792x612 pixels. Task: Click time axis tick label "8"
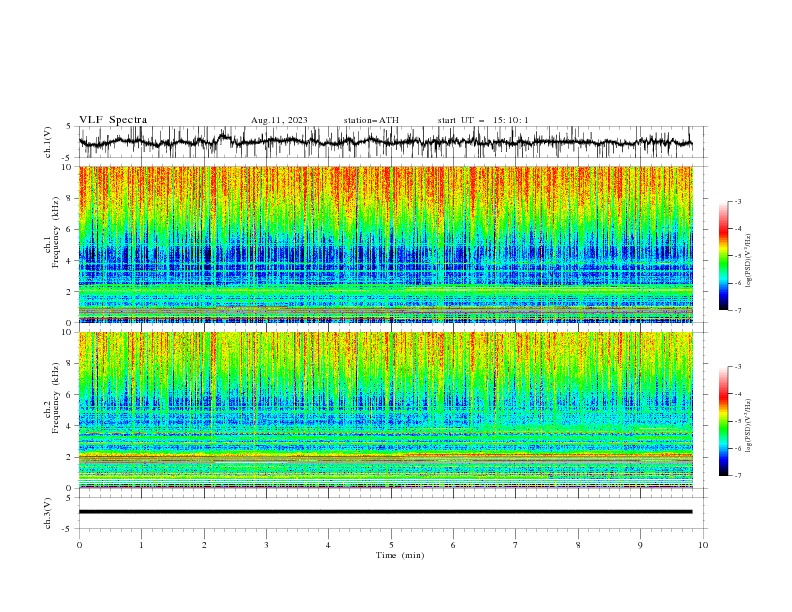pos(578,545)
